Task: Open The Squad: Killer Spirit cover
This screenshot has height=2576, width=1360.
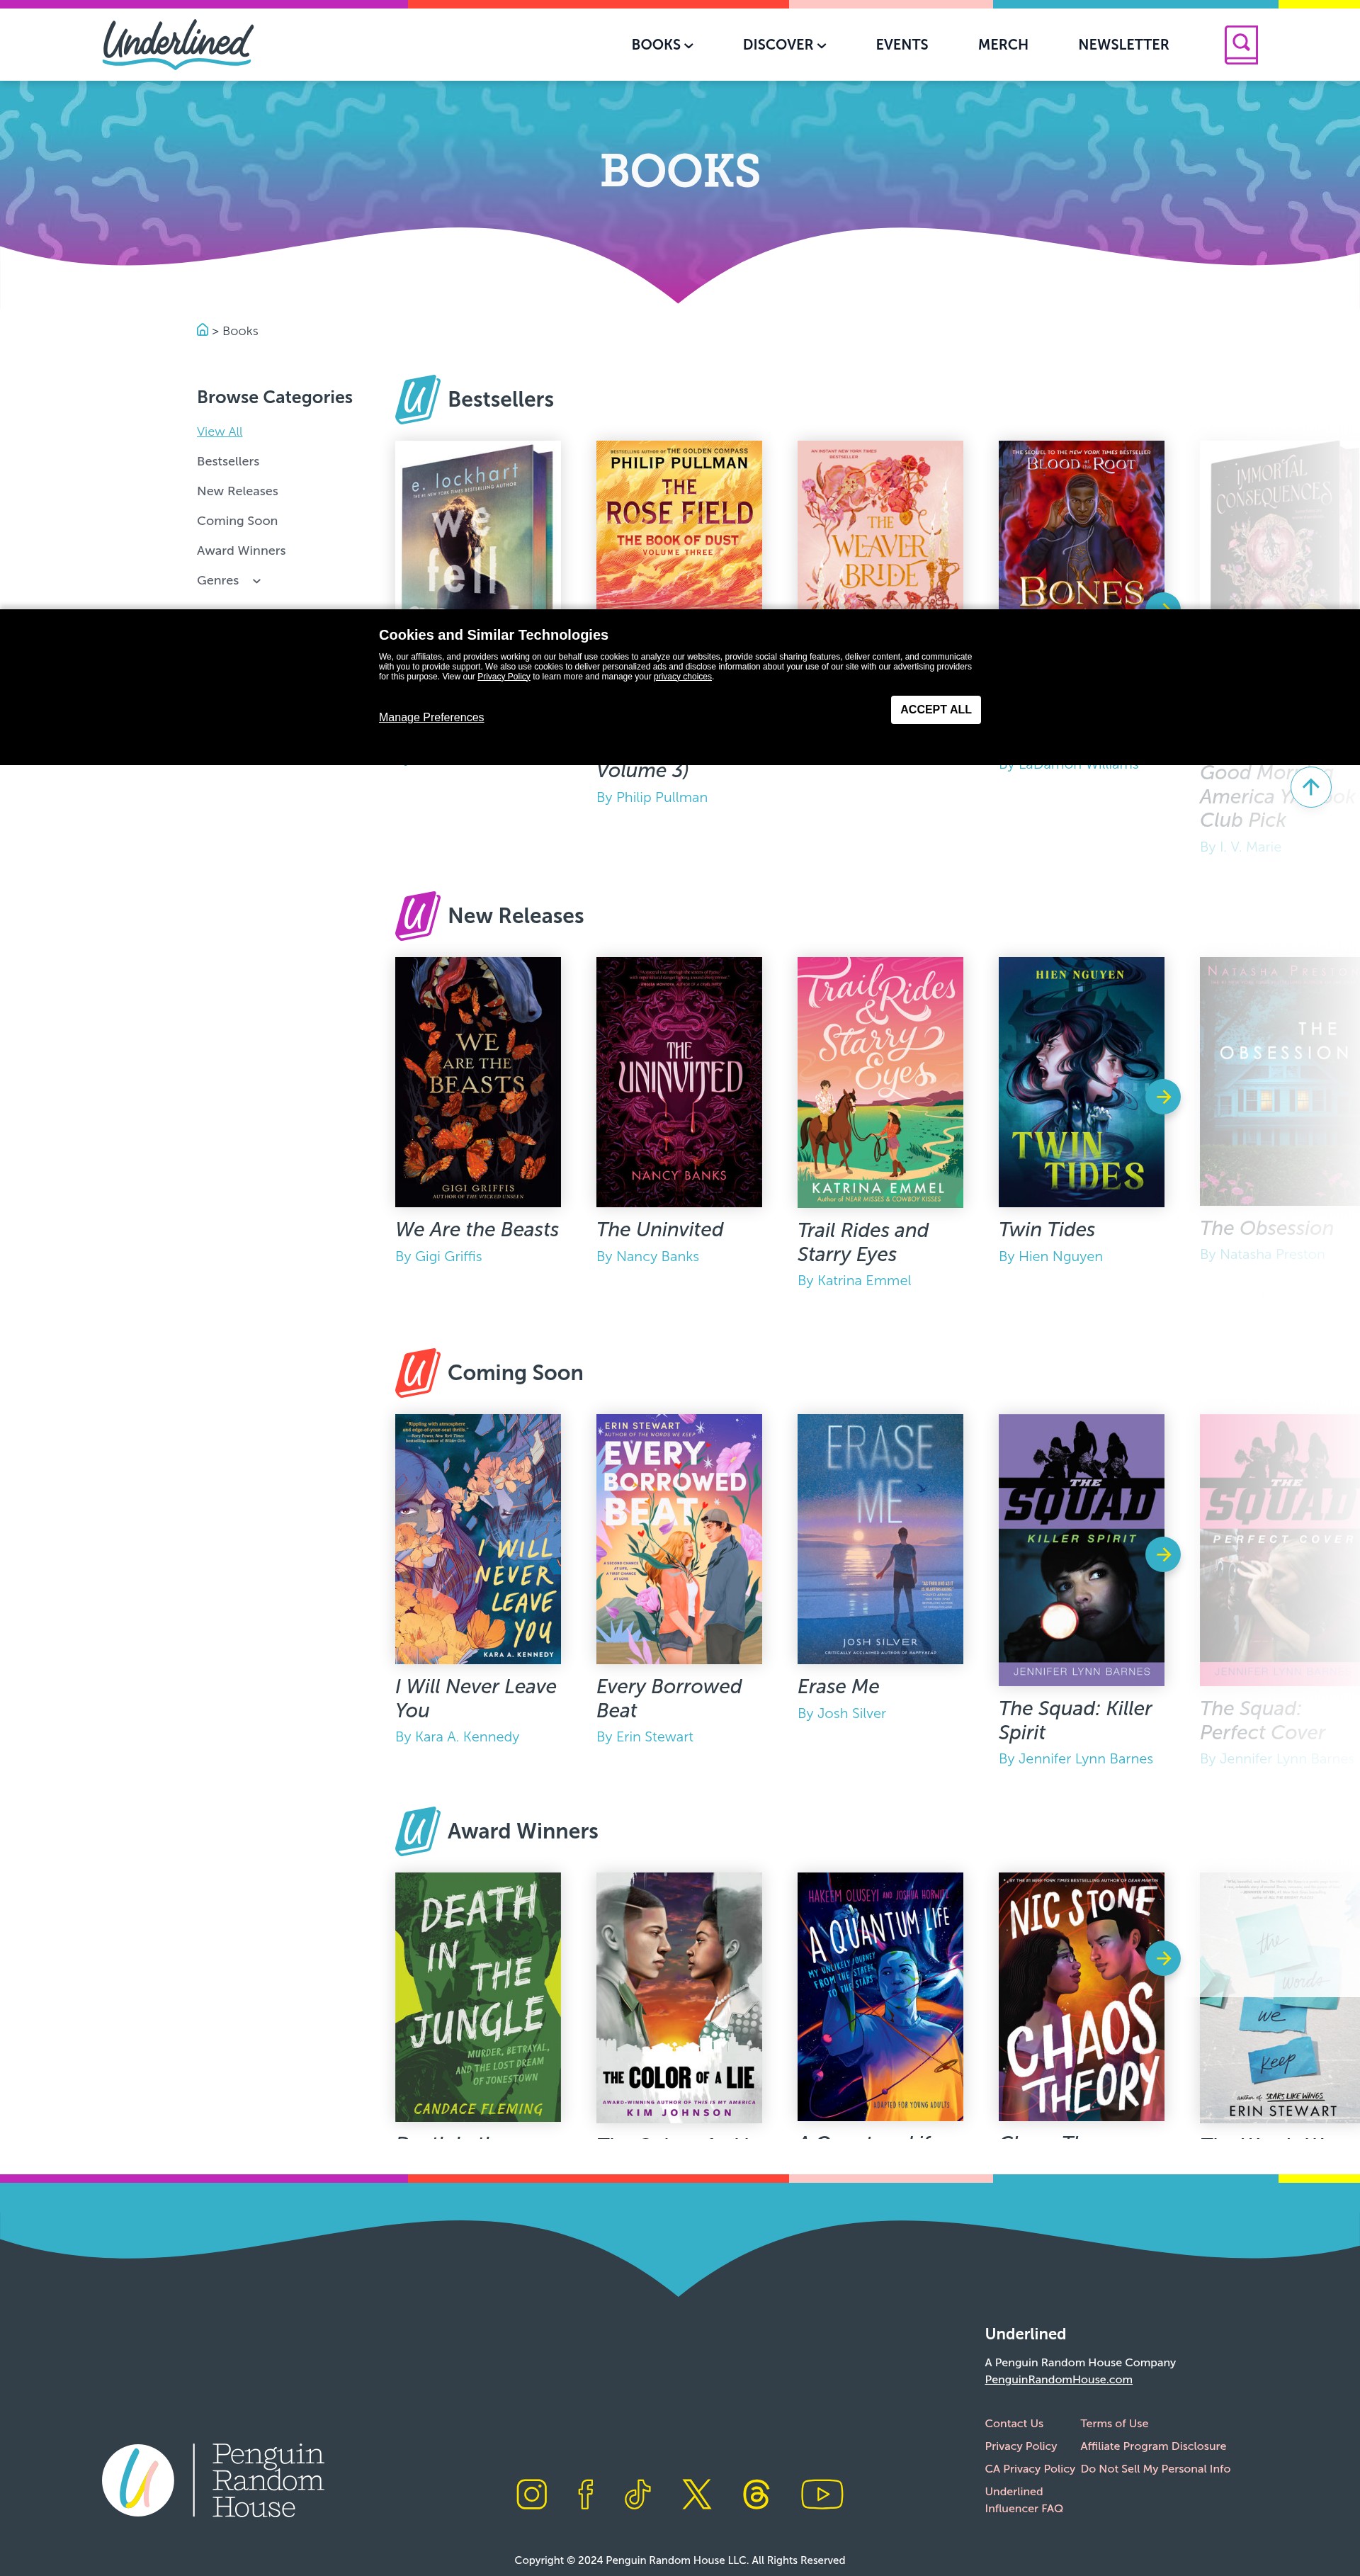Action: pos(1081,1550)
